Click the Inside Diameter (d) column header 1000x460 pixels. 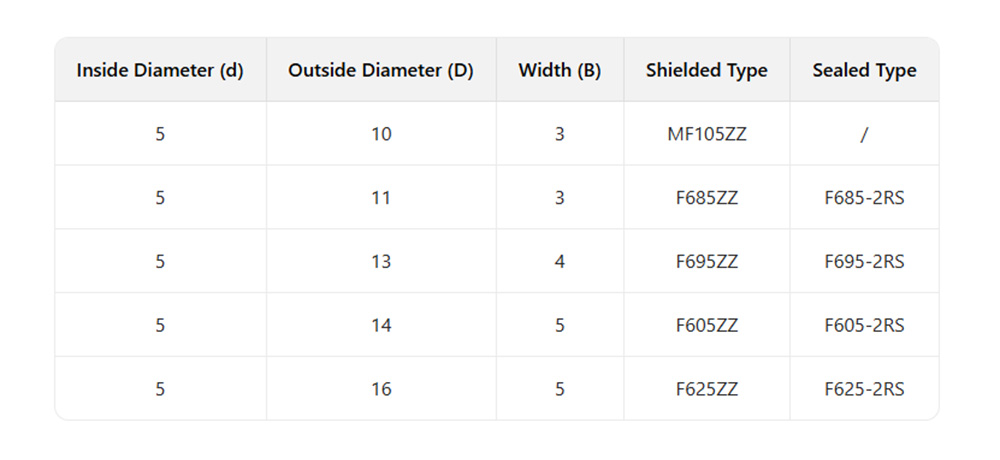(x=160, y=70)
